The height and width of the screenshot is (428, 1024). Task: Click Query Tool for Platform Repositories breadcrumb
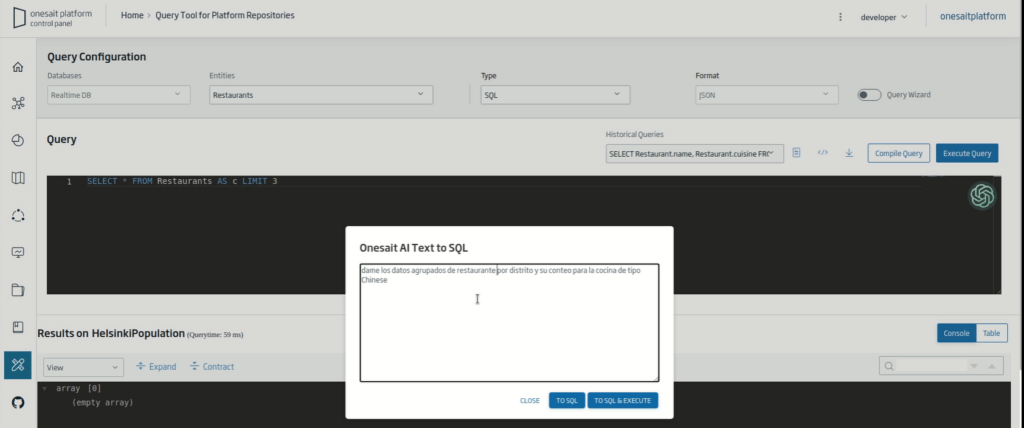tap(225, 15)
